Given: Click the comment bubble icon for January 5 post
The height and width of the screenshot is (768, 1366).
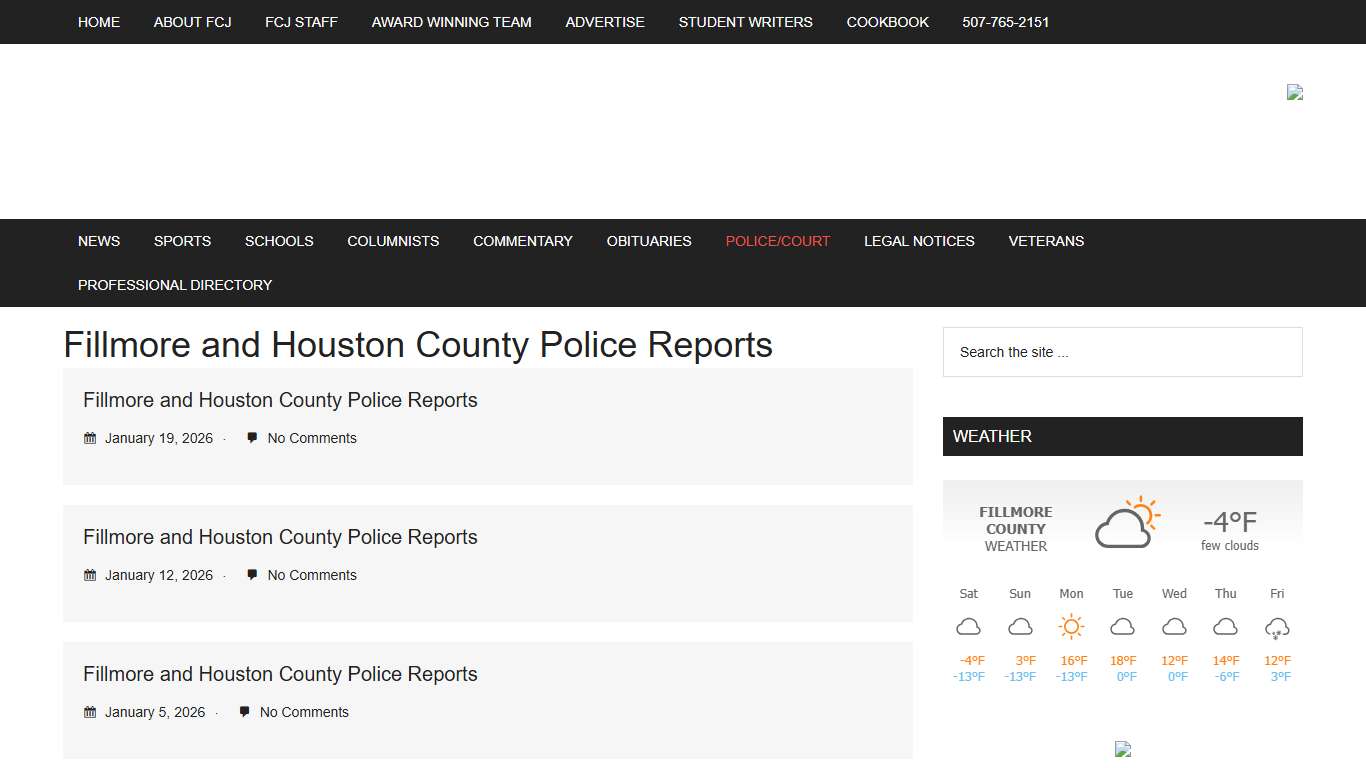Looking at the screenshot, I should tap(244, 711).
